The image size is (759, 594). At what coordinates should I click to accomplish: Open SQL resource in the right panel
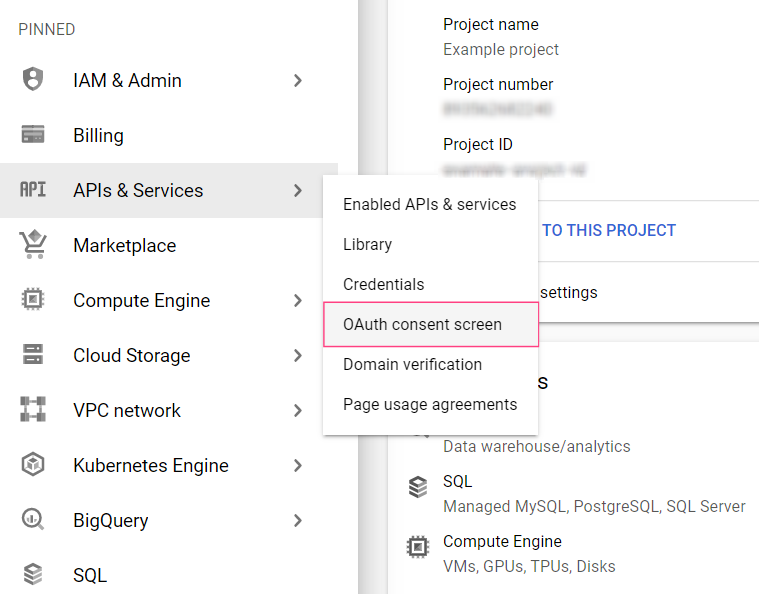click(457, 481)
